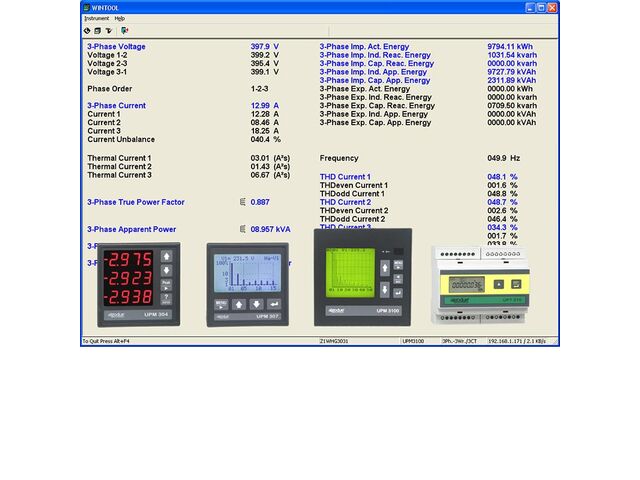Click the second square toolbar icon
The image size is (640, 480).
[x=98, y=31]
